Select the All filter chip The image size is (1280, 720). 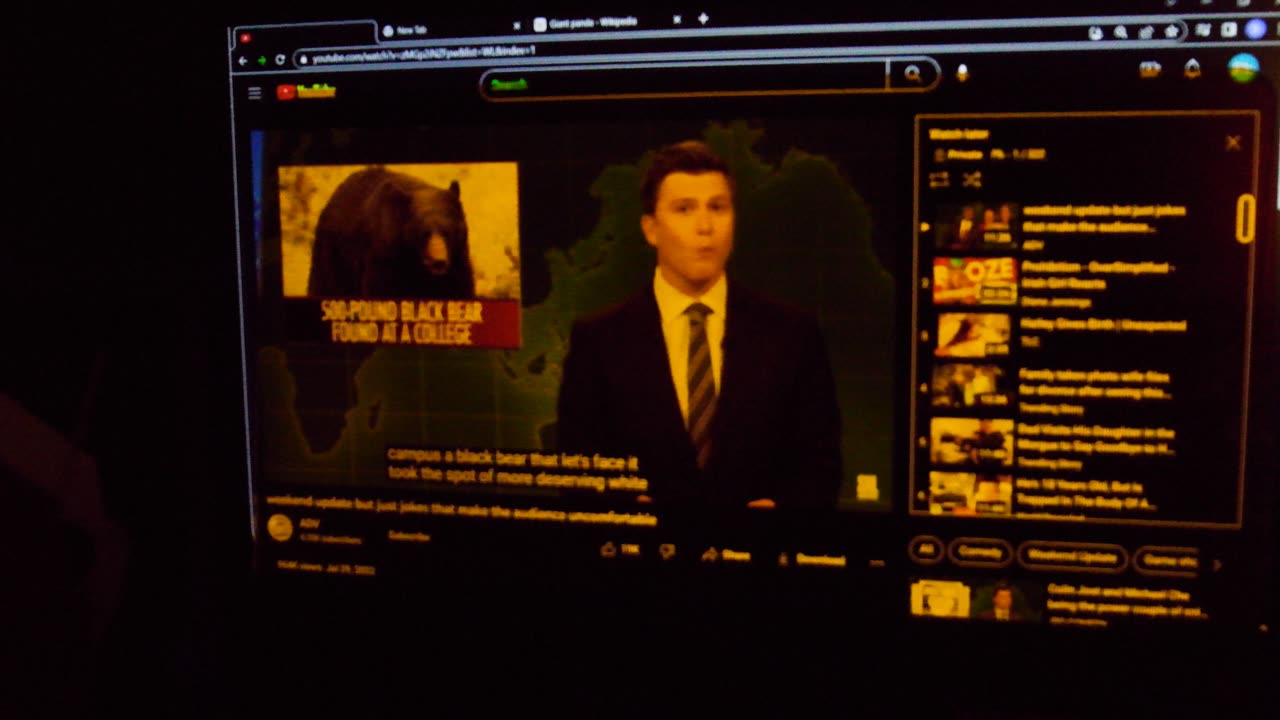(926, 549)
